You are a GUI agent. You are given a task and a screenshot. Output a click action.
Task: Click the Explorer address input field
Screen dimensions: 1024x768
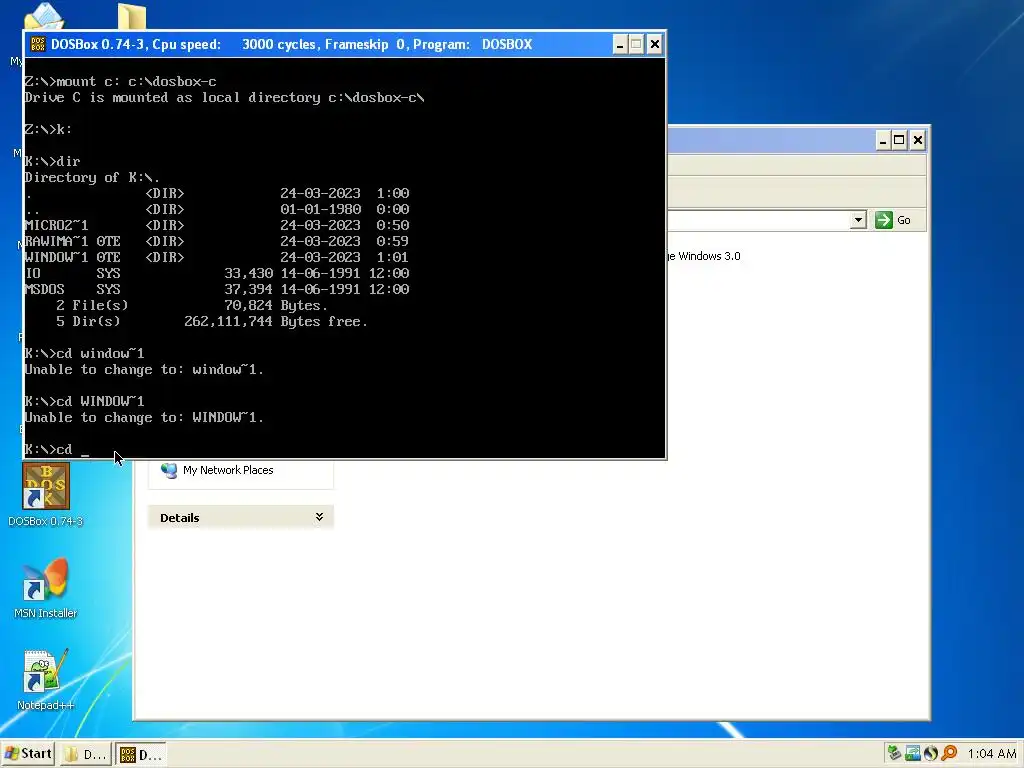tap(760, 220)
